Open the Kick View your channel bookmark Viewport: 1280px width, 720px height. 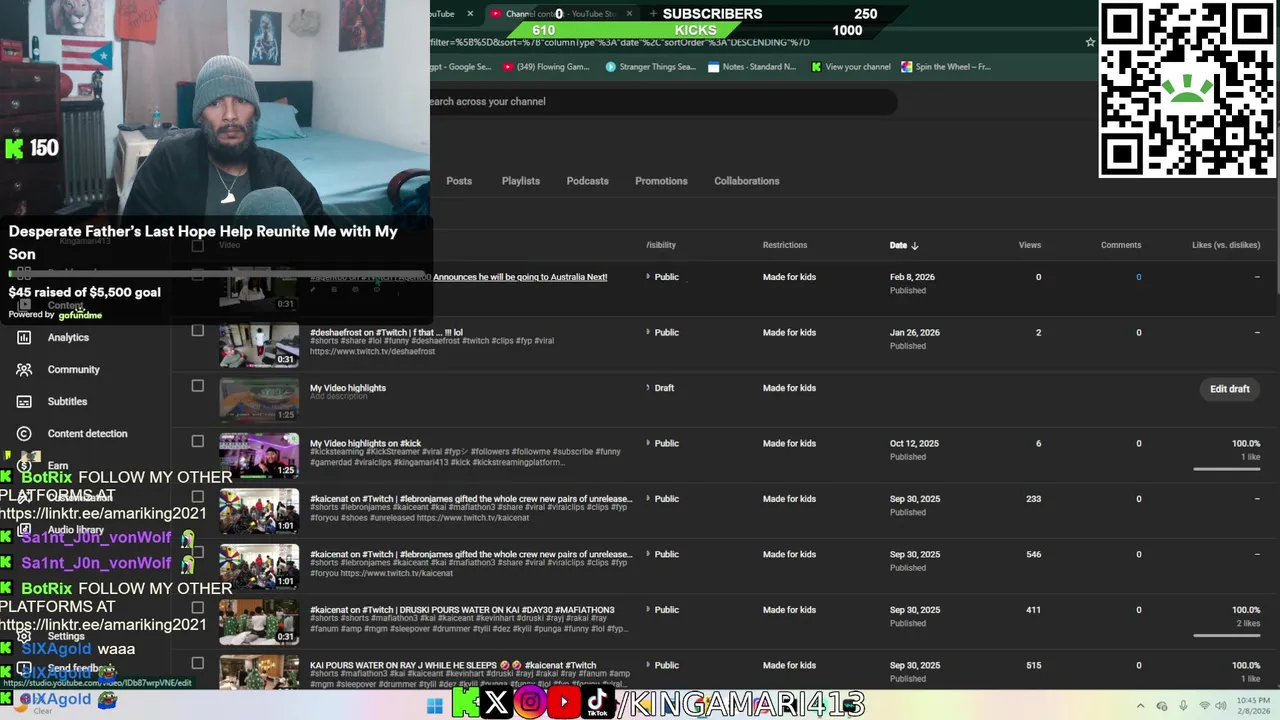[x=851, y=67]
